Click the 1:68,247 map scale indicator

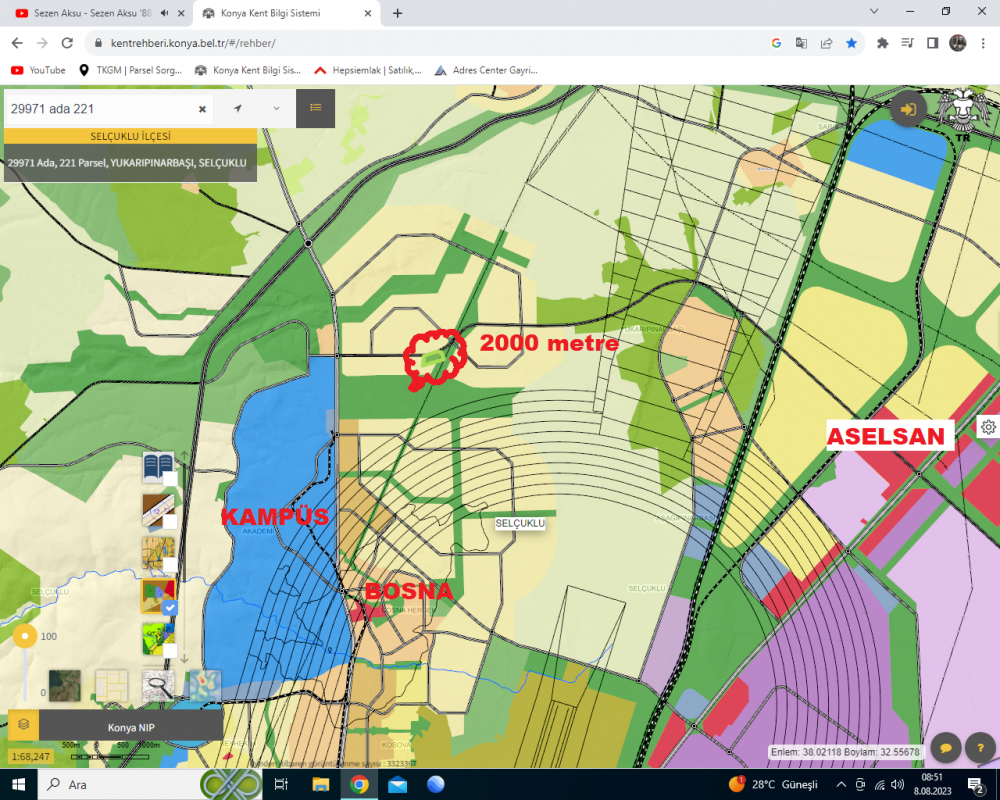pyautogui.click(x=31, y=757)
